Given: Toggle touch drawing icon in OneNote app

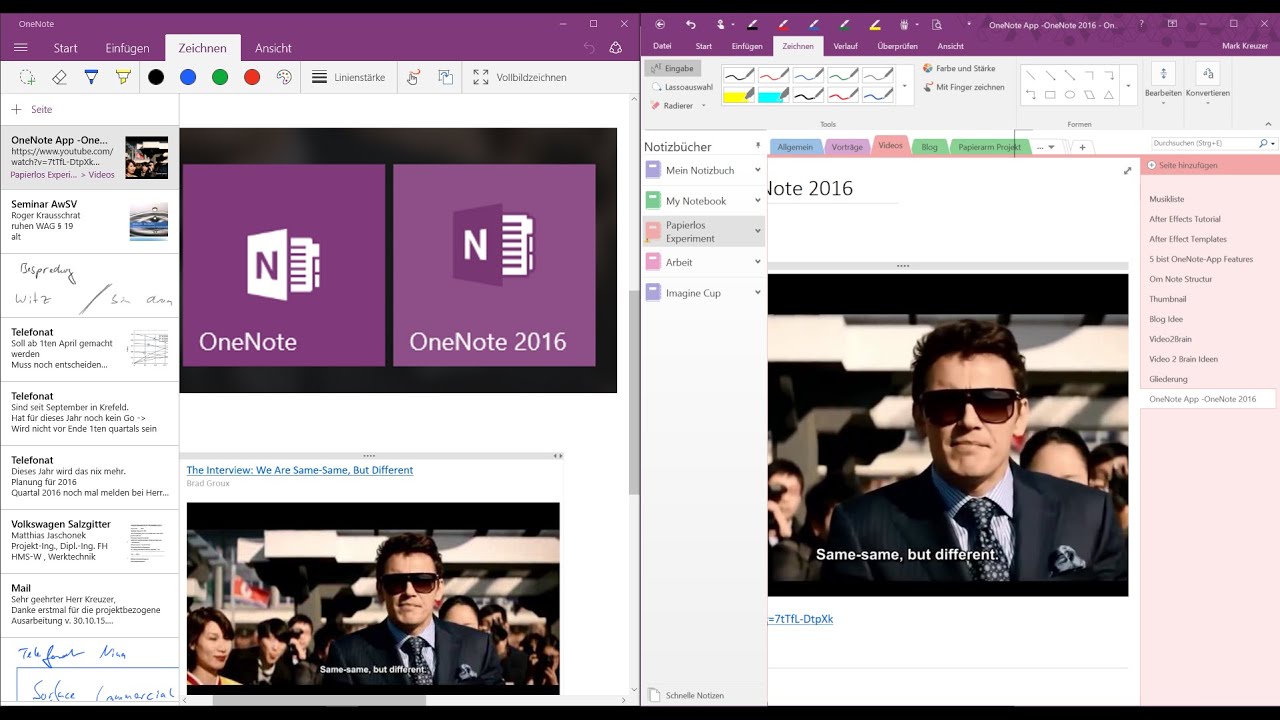Looking at the screenshot, I should [414, 77].
